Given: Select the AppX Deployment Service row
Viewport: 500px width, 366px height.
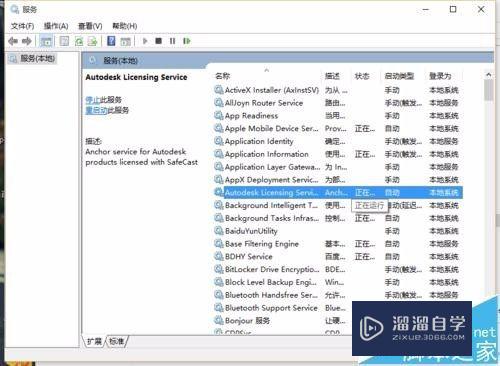Looking at the screenshot, I should pos(337,180).
